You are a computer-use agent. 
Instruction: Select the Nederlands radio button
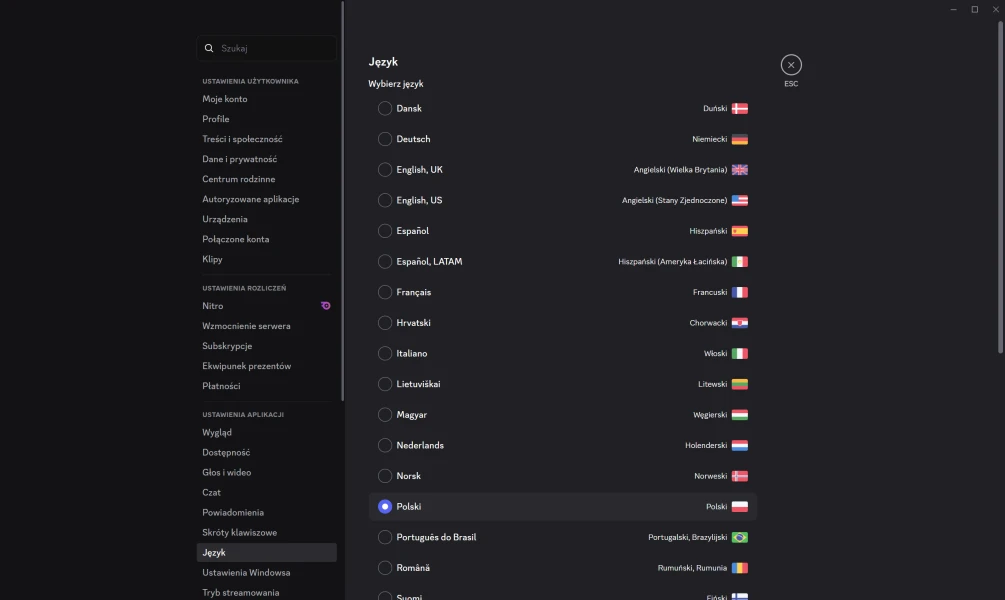click(x=385, y=445)
